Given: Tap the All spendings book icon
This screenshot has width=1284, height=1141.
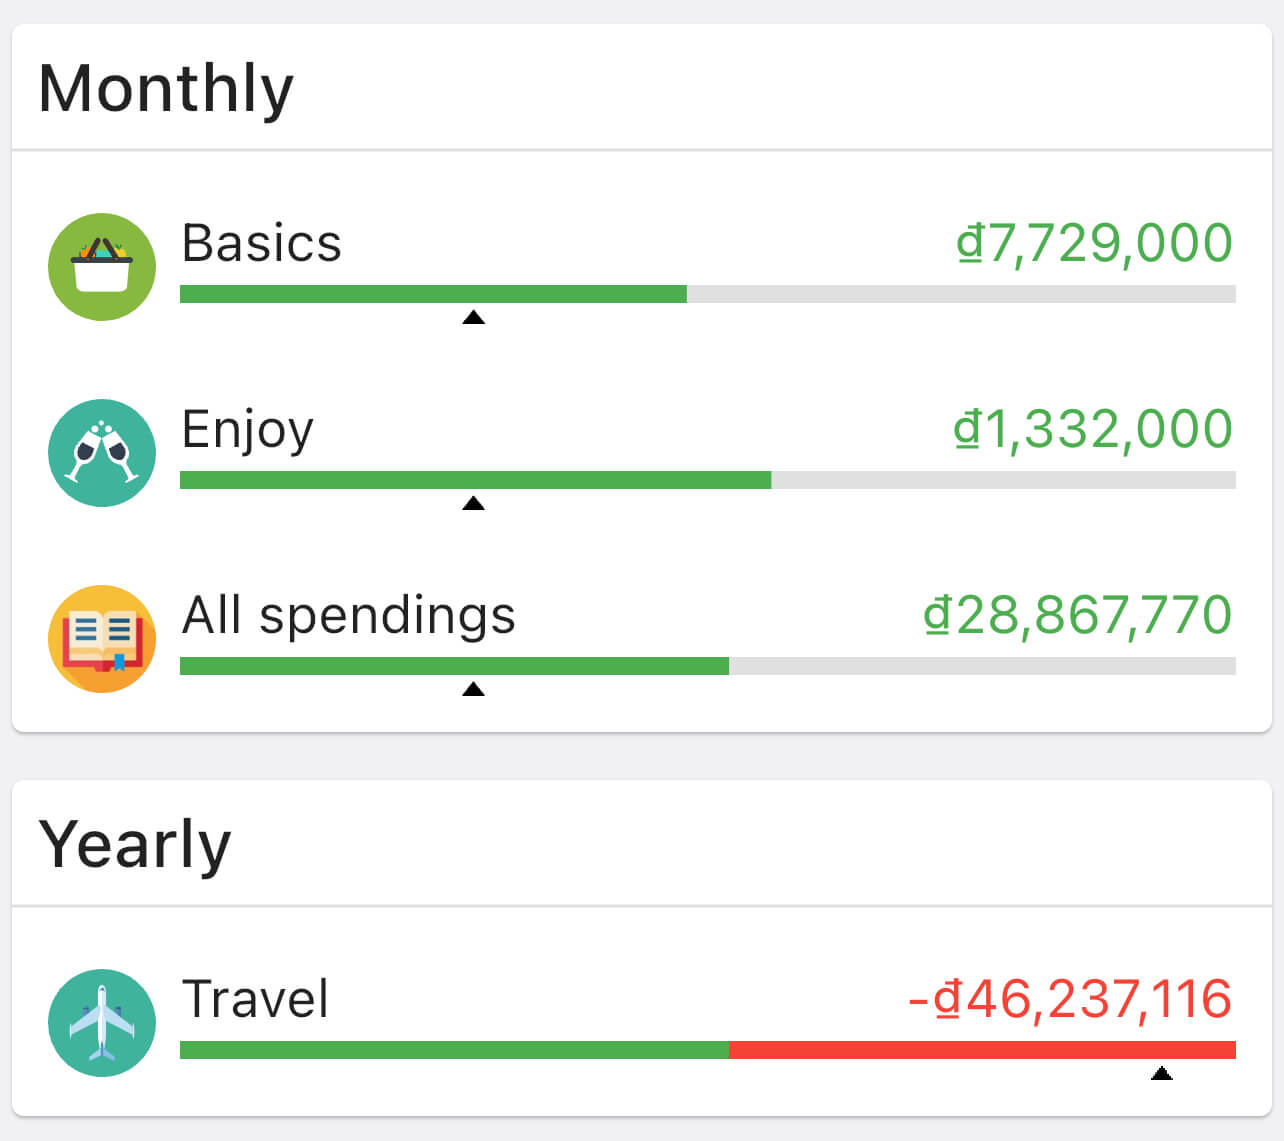Looking at the screenshot, I should 102,639.
